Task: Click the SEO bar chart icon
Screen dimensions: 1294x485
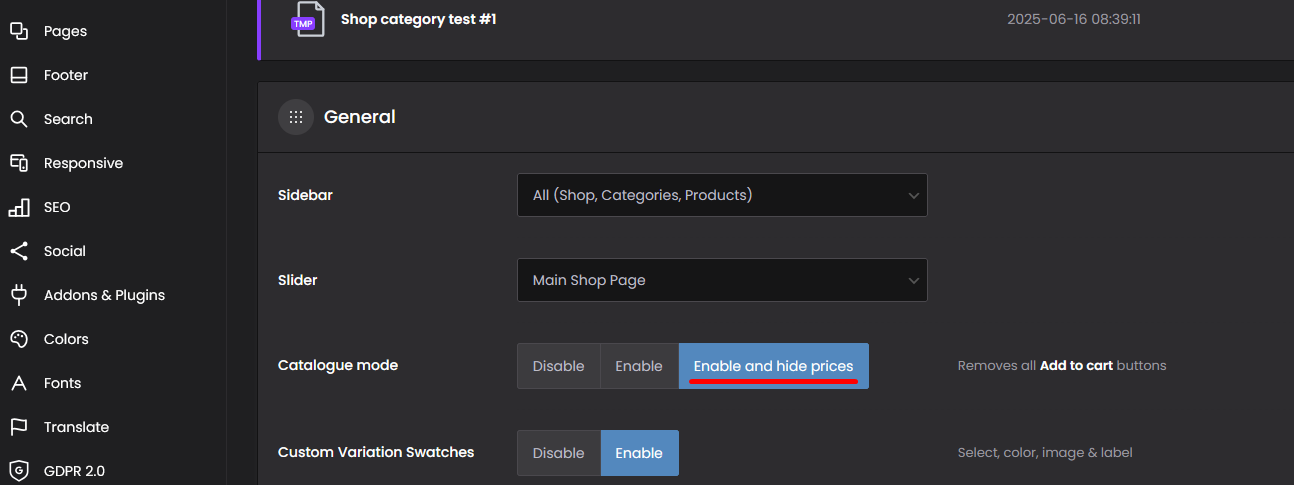Action: tap(18, 207)
